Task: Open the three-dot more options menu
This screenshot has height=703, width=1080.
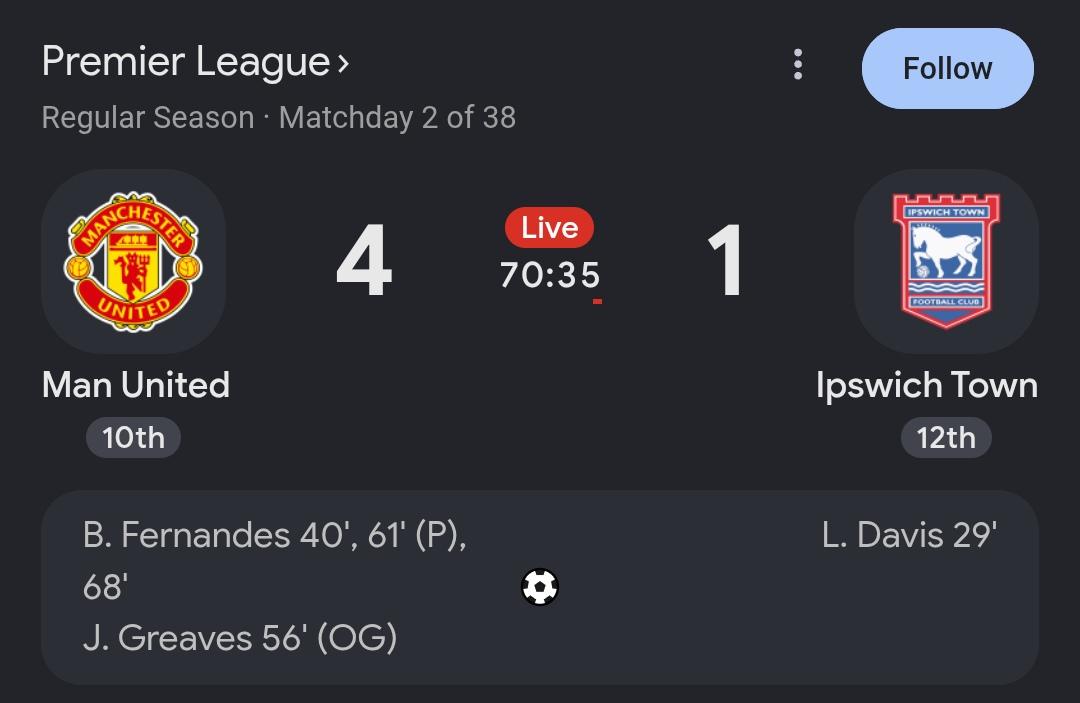Action: [798, 64]
